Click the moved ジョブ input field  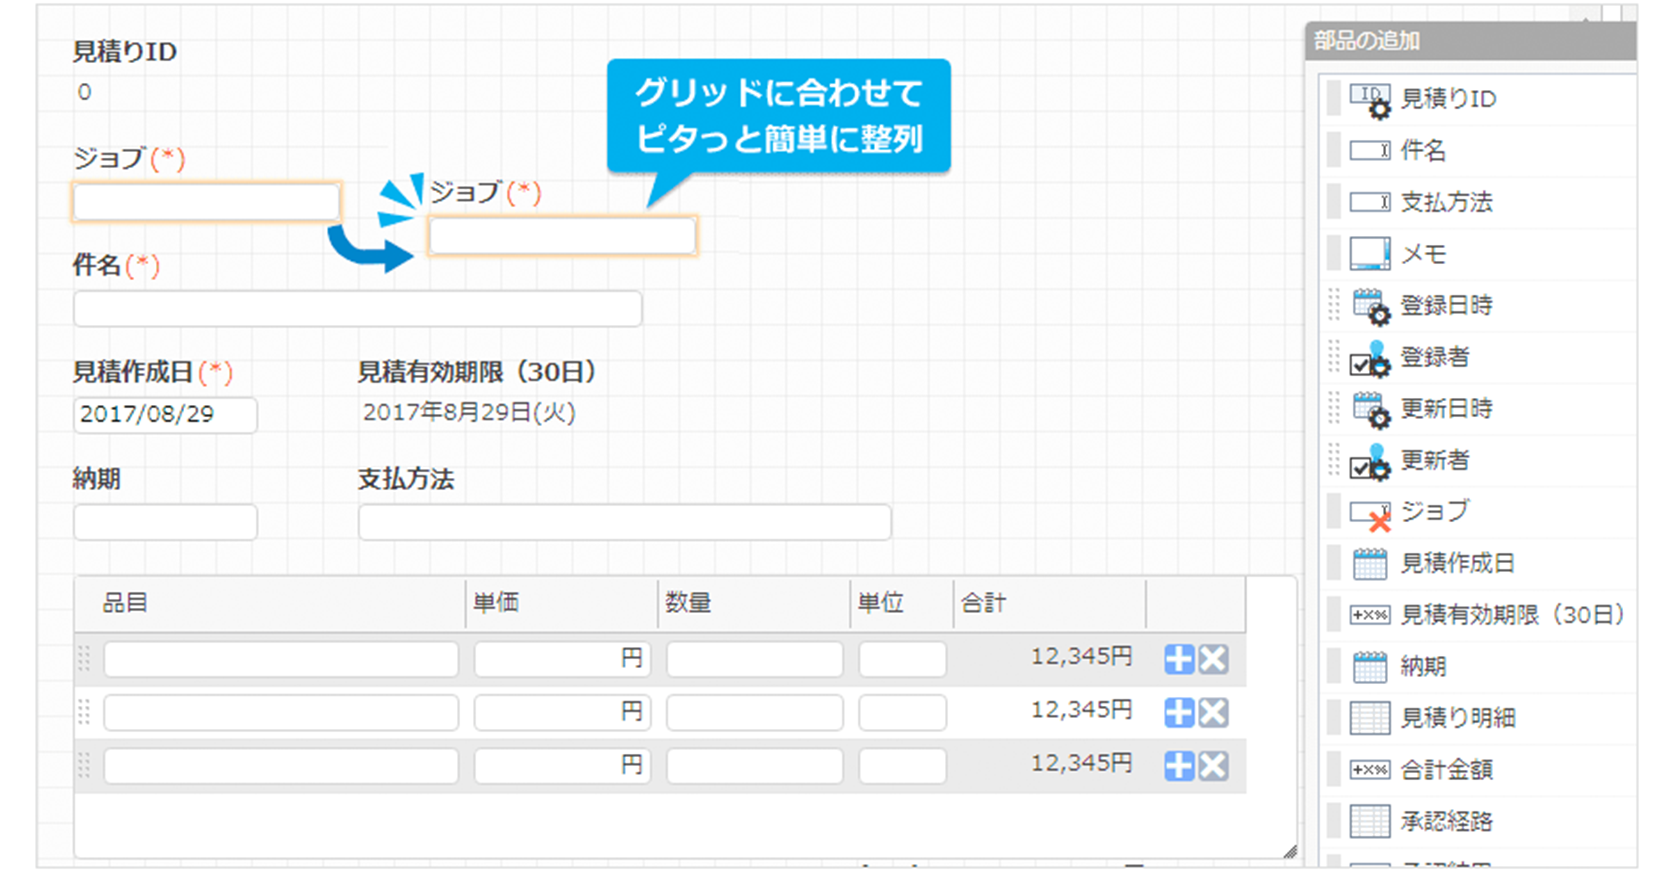click(x=562, y=237)
